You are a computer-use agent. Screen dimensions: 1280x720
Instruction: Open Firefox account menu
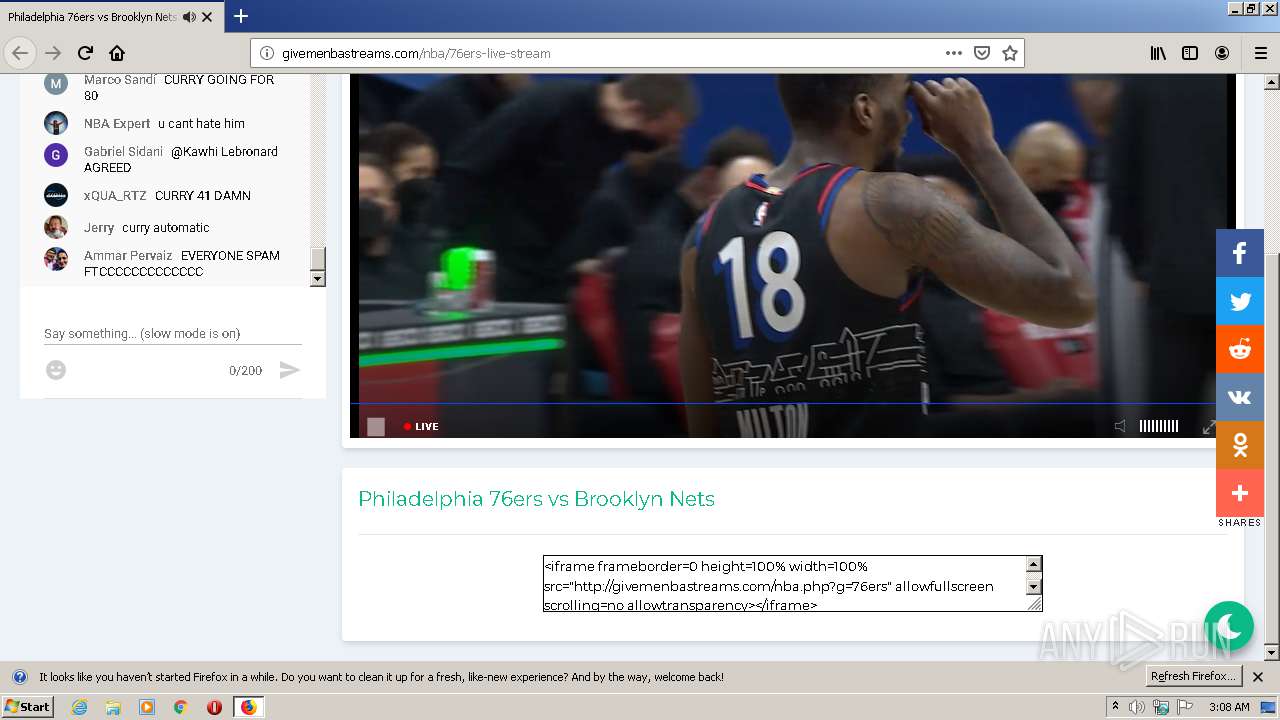(1222, 53)
